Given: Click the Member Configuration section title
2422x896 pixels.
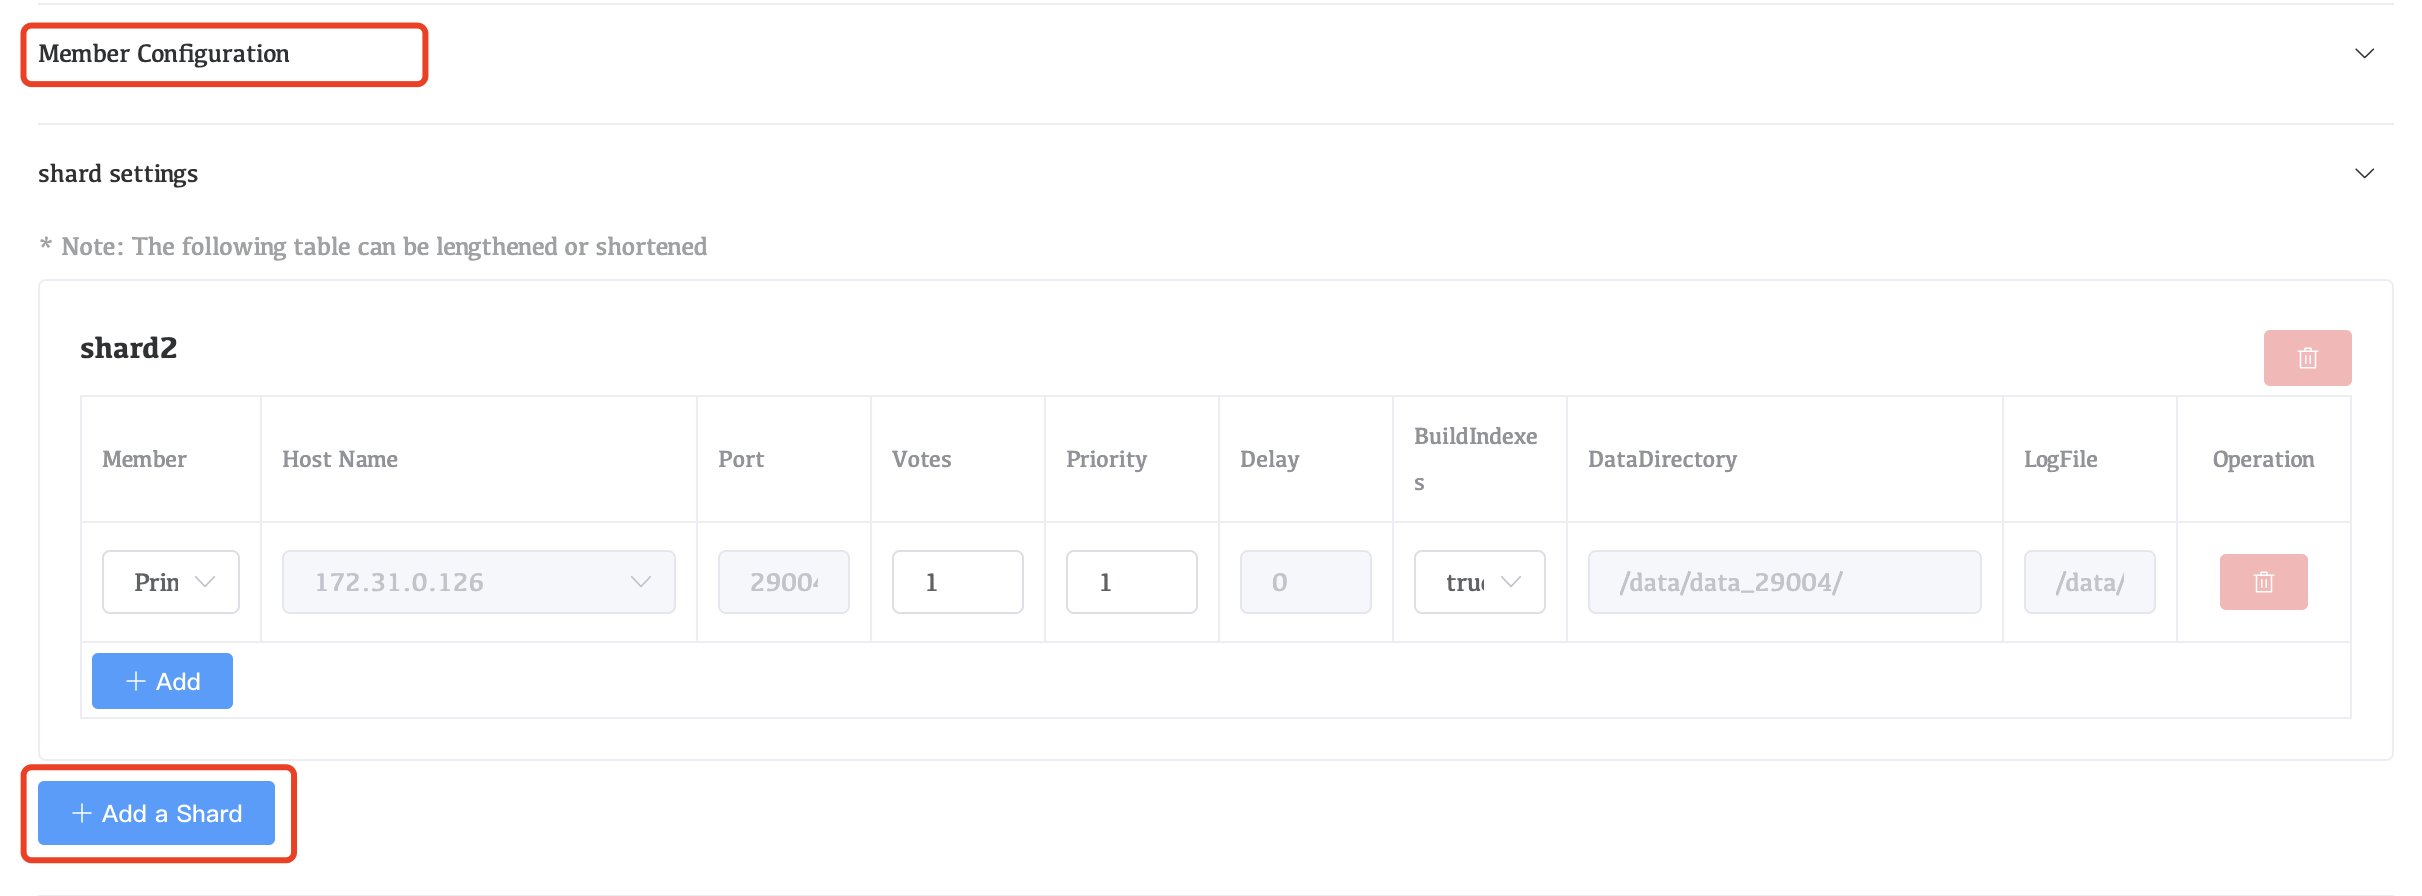Looking at the screenshot, I should click(x=164, y=54).
